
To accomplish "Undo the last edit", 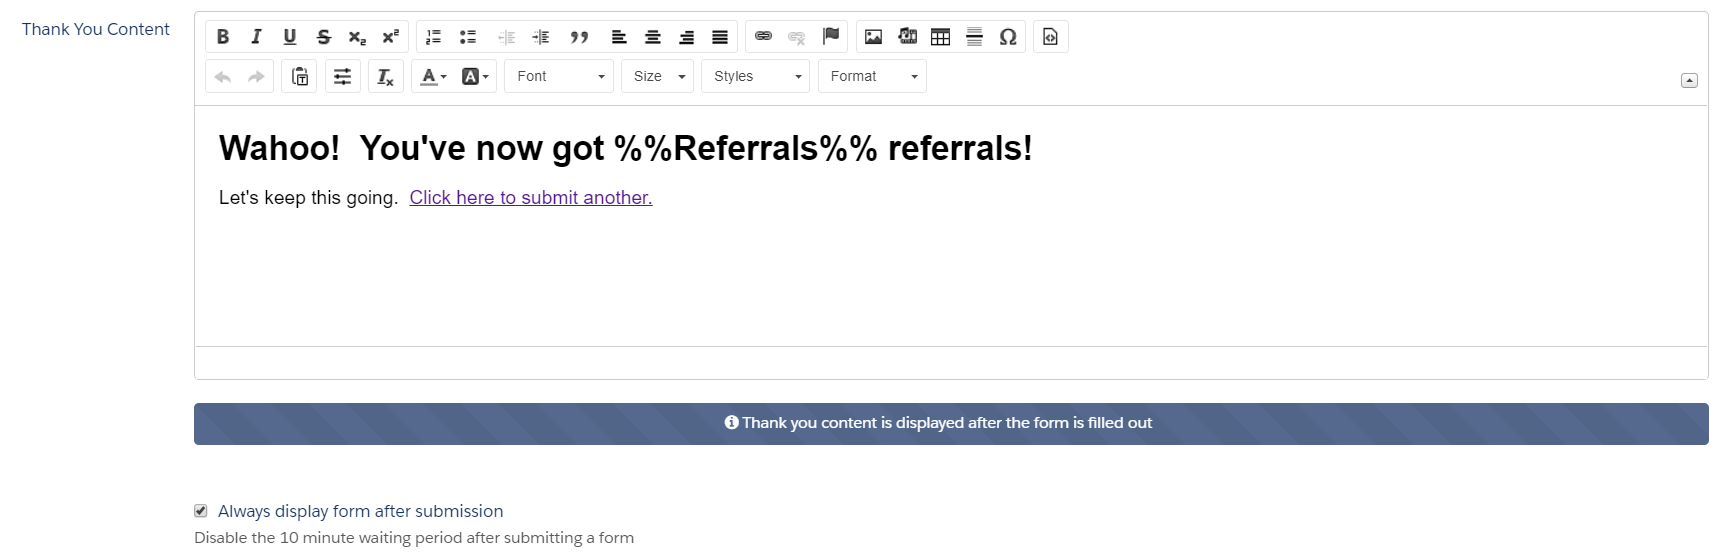I will click(x=223, y=76).
